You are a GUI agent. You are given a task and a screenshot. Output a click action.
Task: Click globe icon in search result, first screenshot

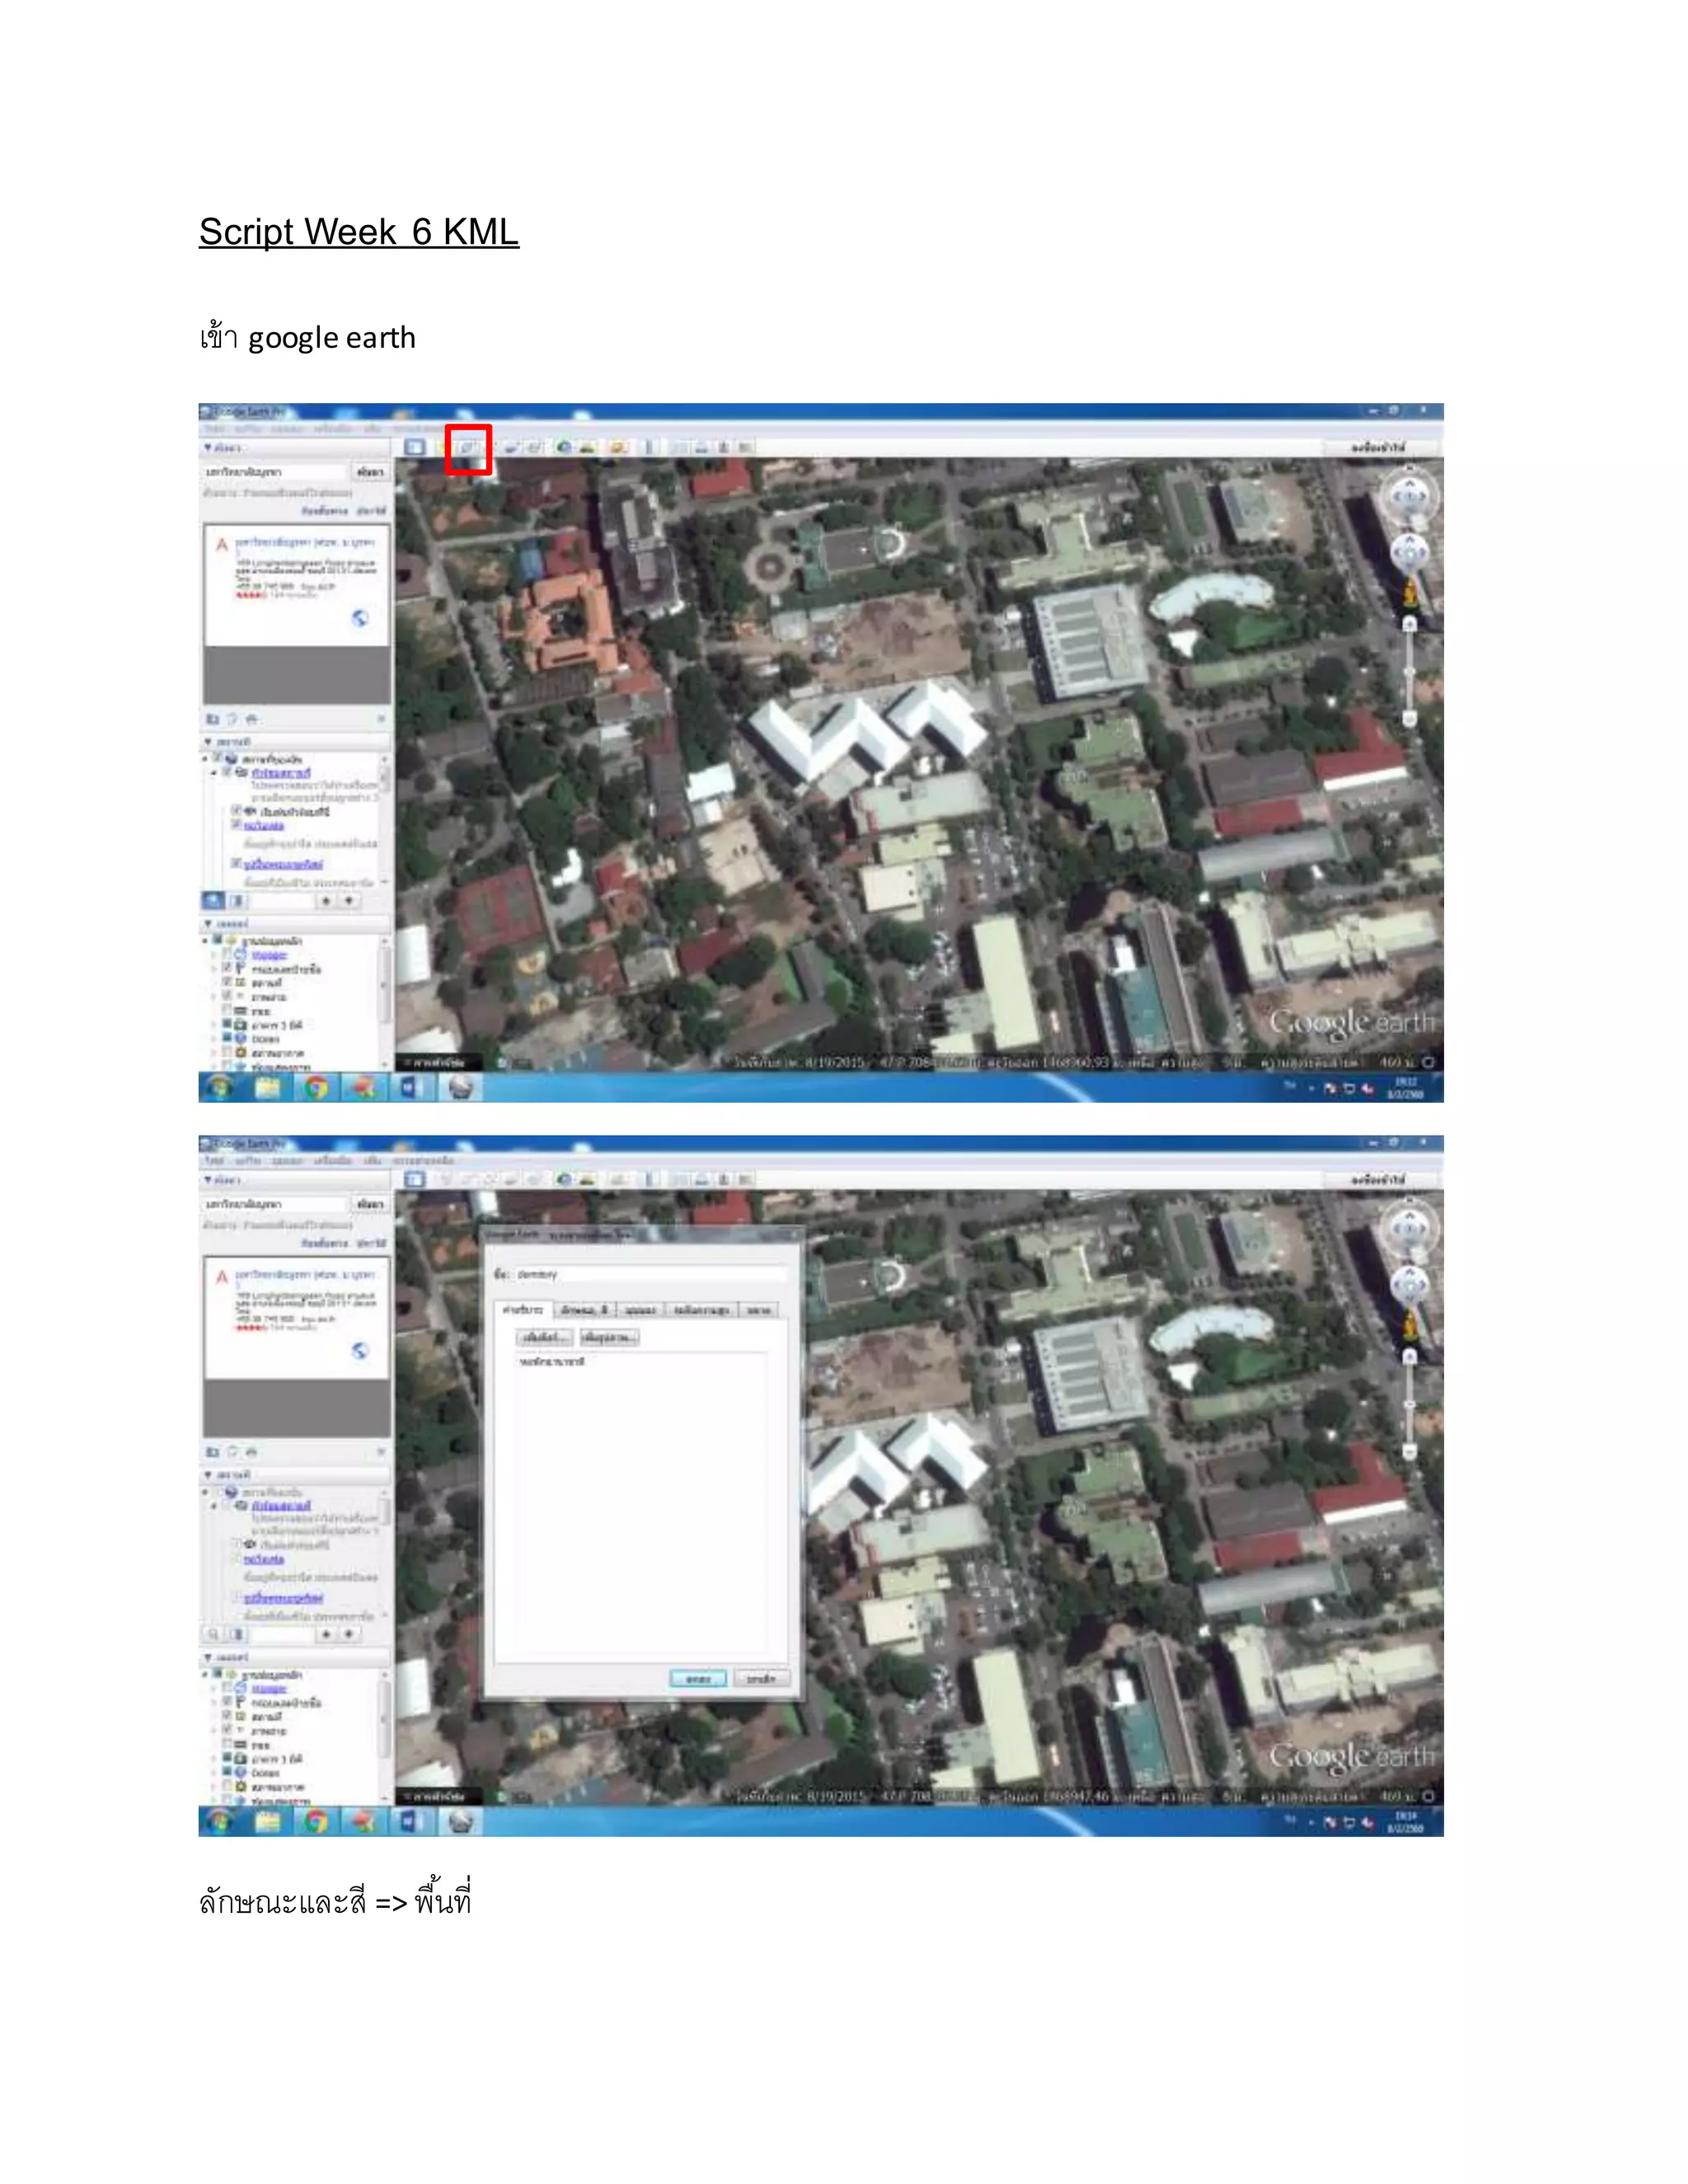360,618
